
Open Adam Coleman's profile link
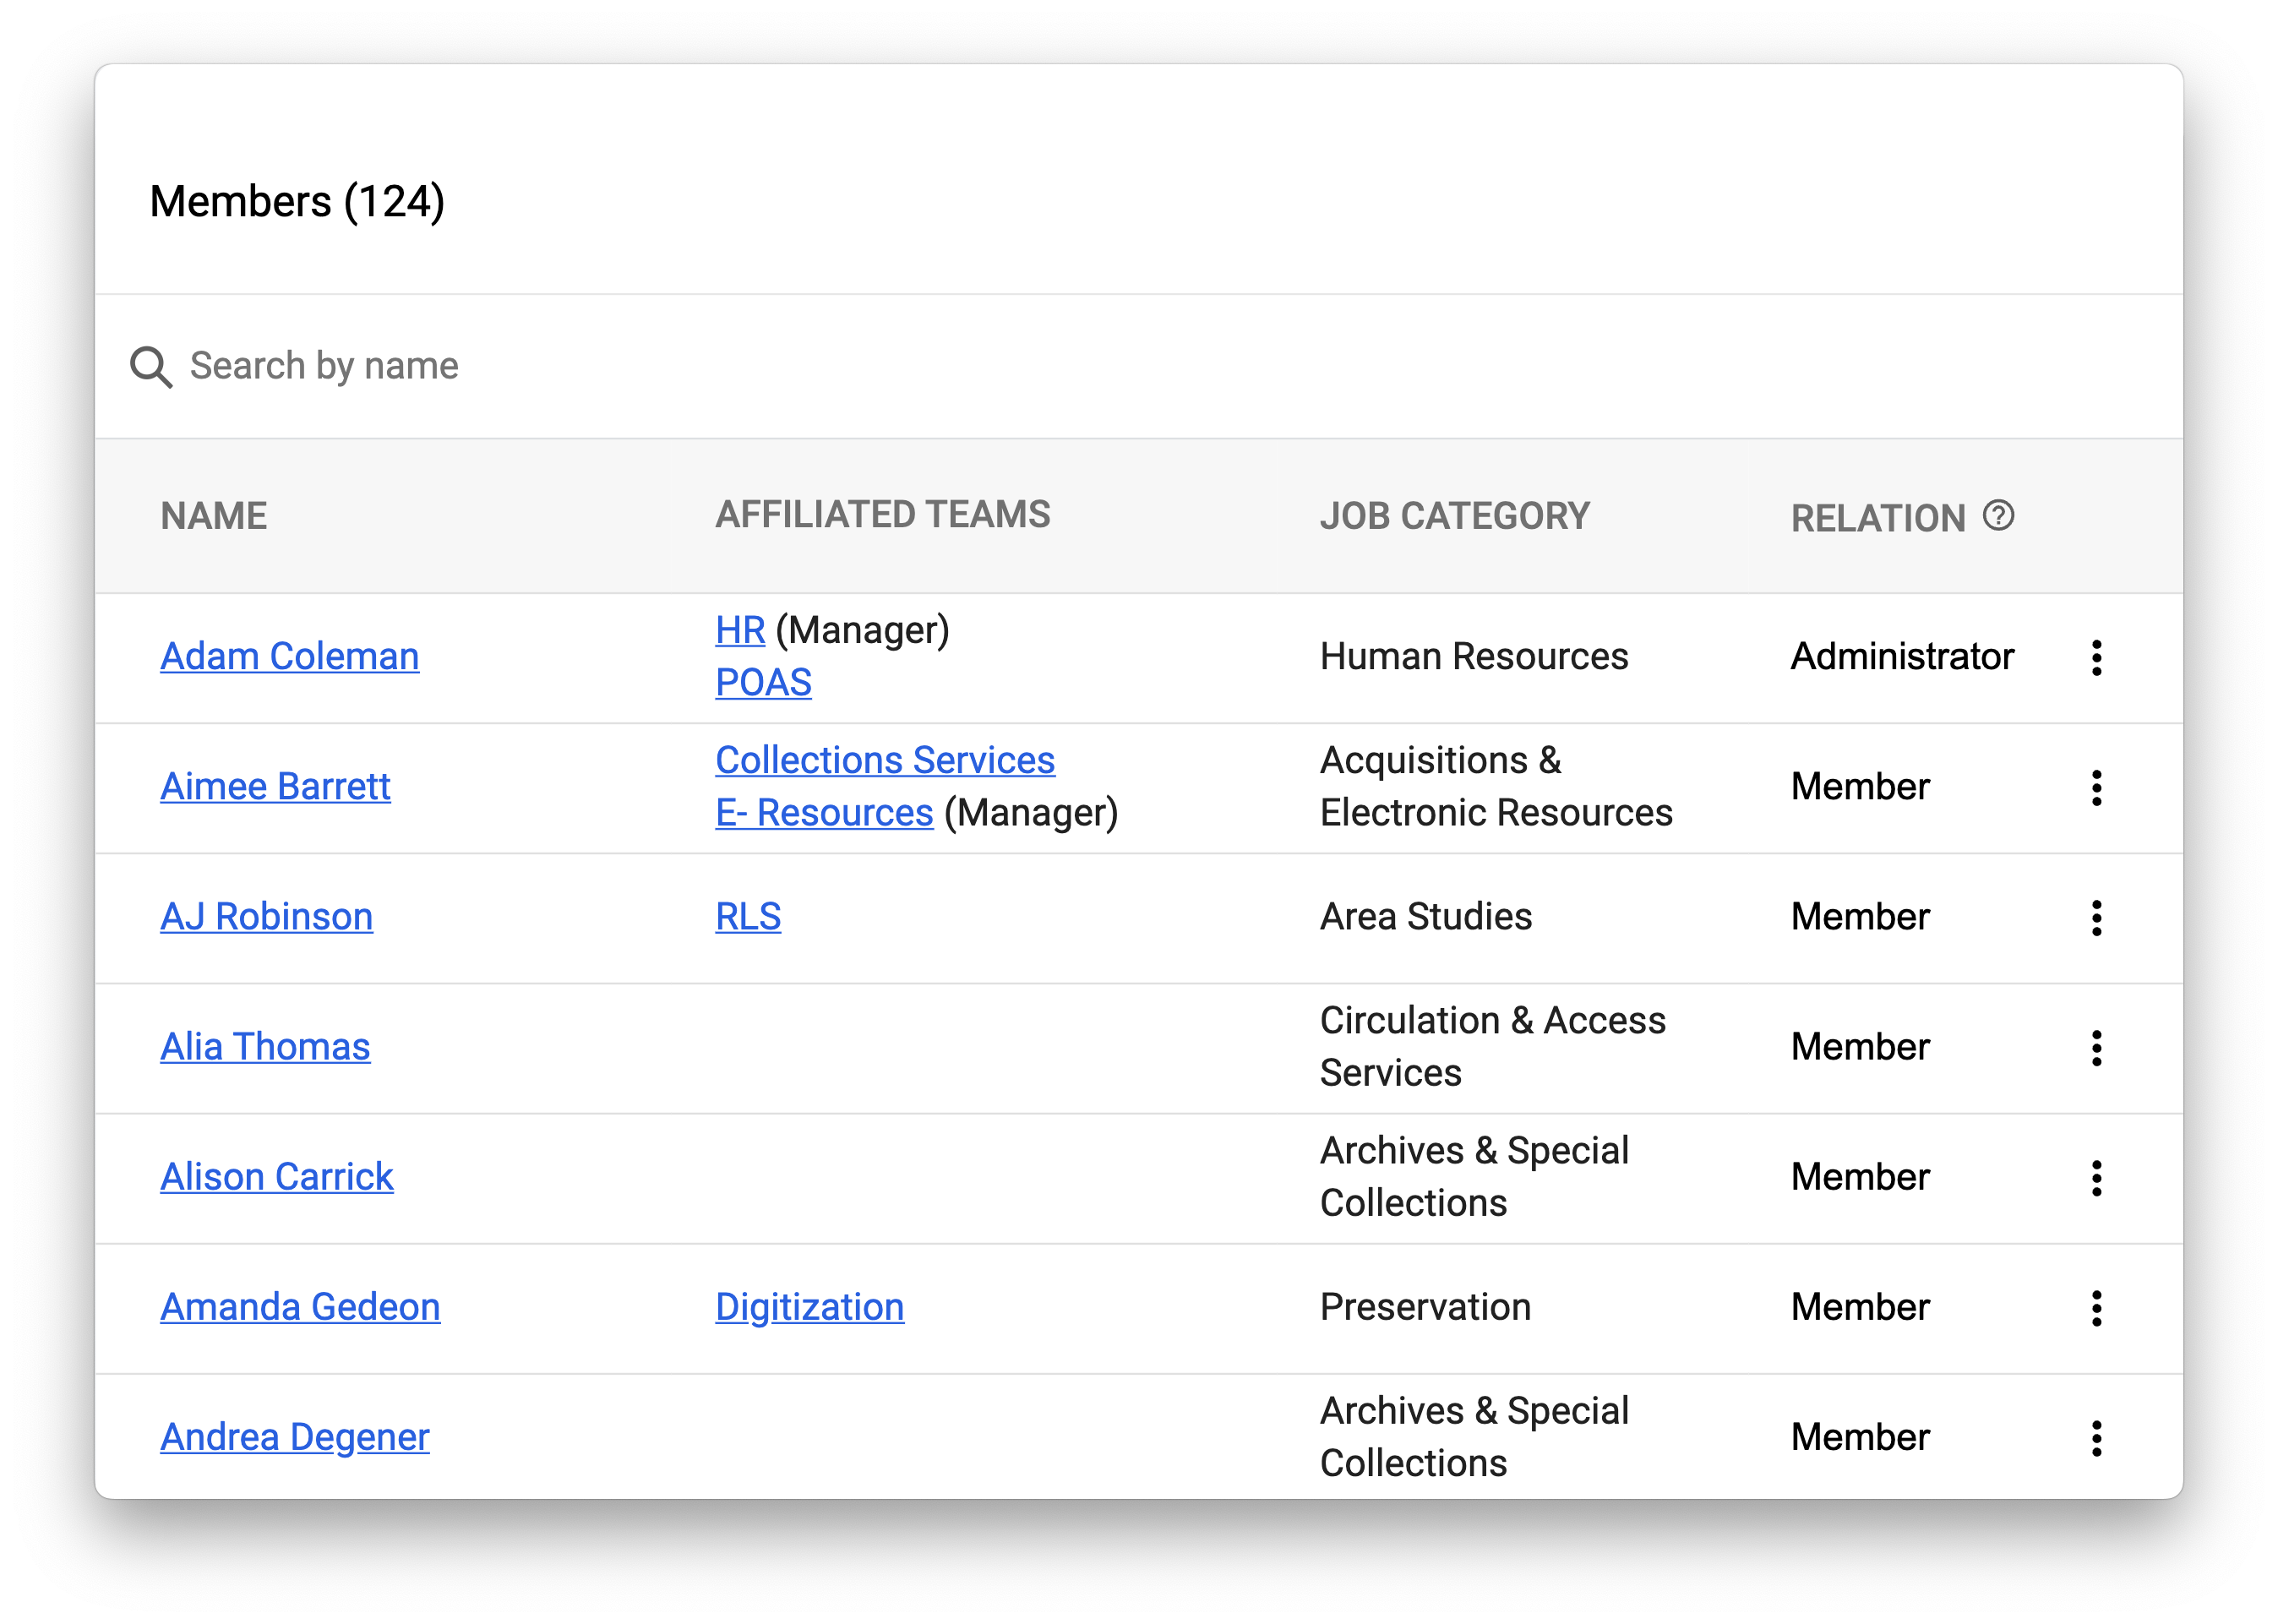click(289, 657)
